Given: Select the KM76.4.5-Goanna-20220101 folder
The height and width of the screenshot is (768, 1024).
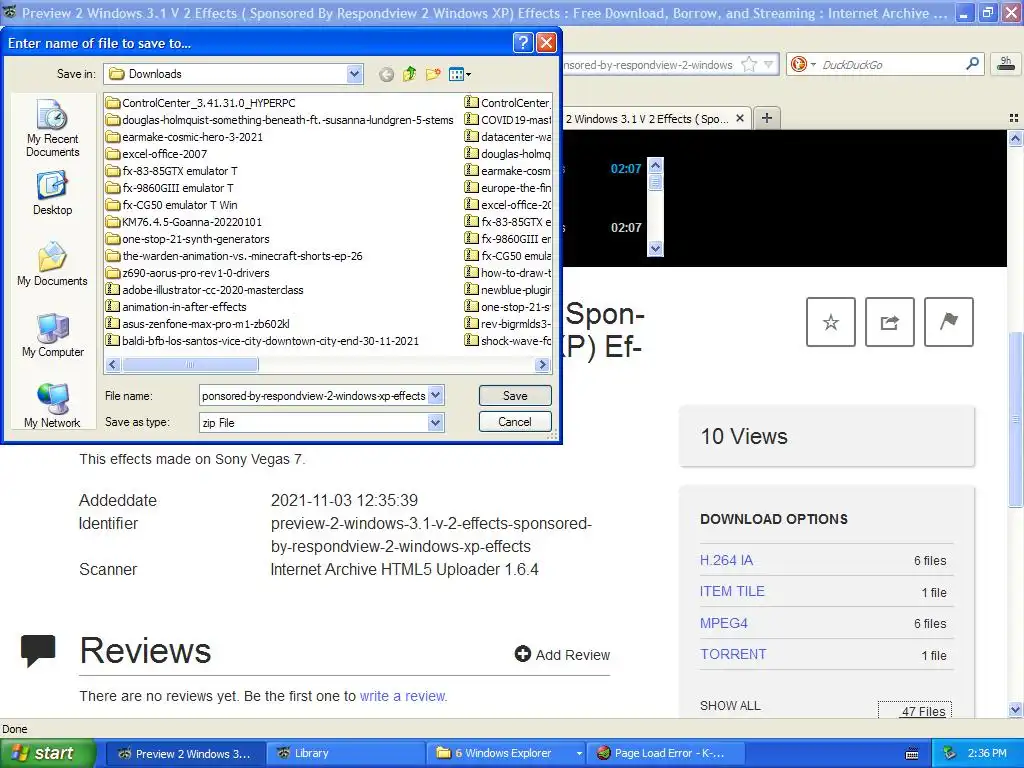Looking at the screenshot, I should click(x=184, y=221).
